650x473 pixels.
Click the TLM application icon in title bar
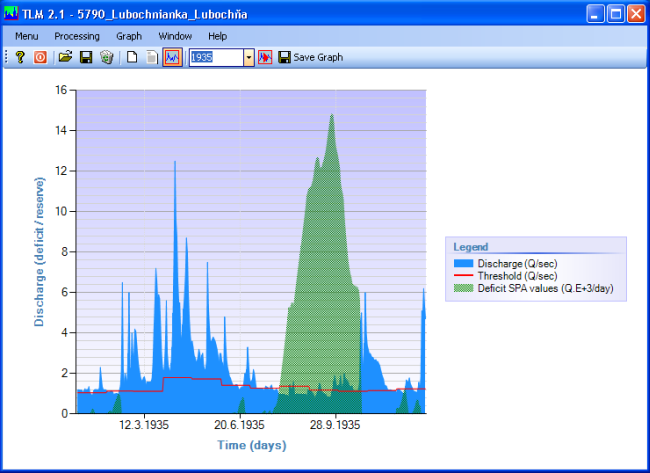click(x=11, y=14)
